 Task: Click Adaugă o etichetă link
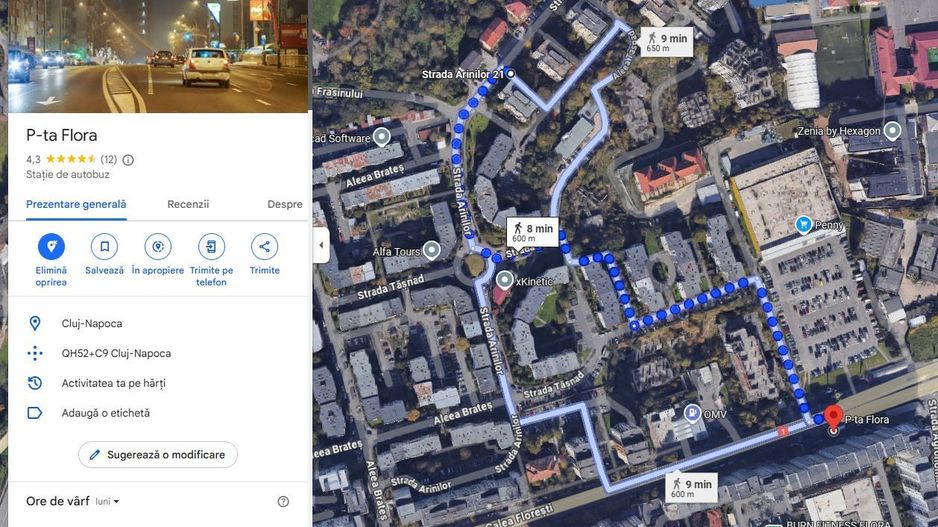coord(105,413)
